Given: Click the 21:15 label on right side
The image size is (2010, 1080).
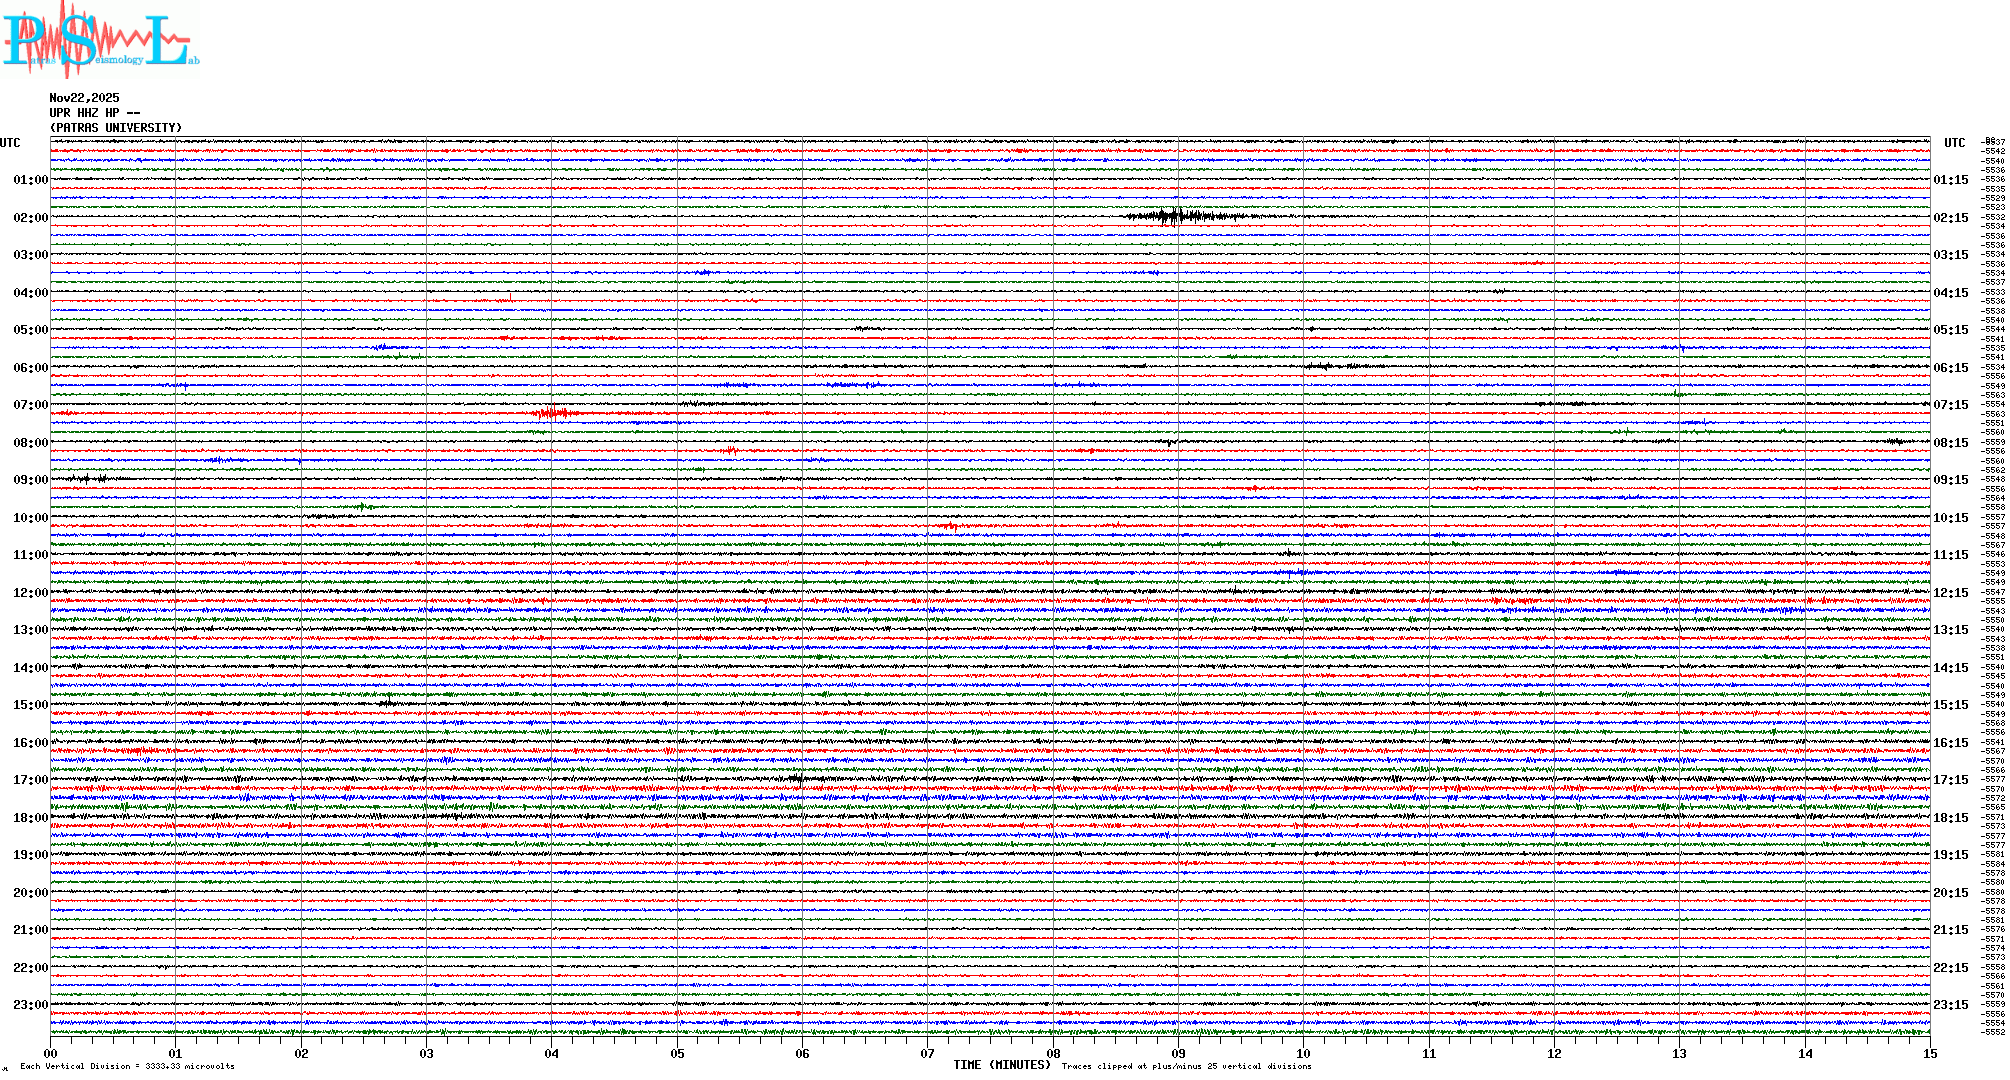Looking at the screenshot, I should pyautogui.click(x=1950, y=930).
